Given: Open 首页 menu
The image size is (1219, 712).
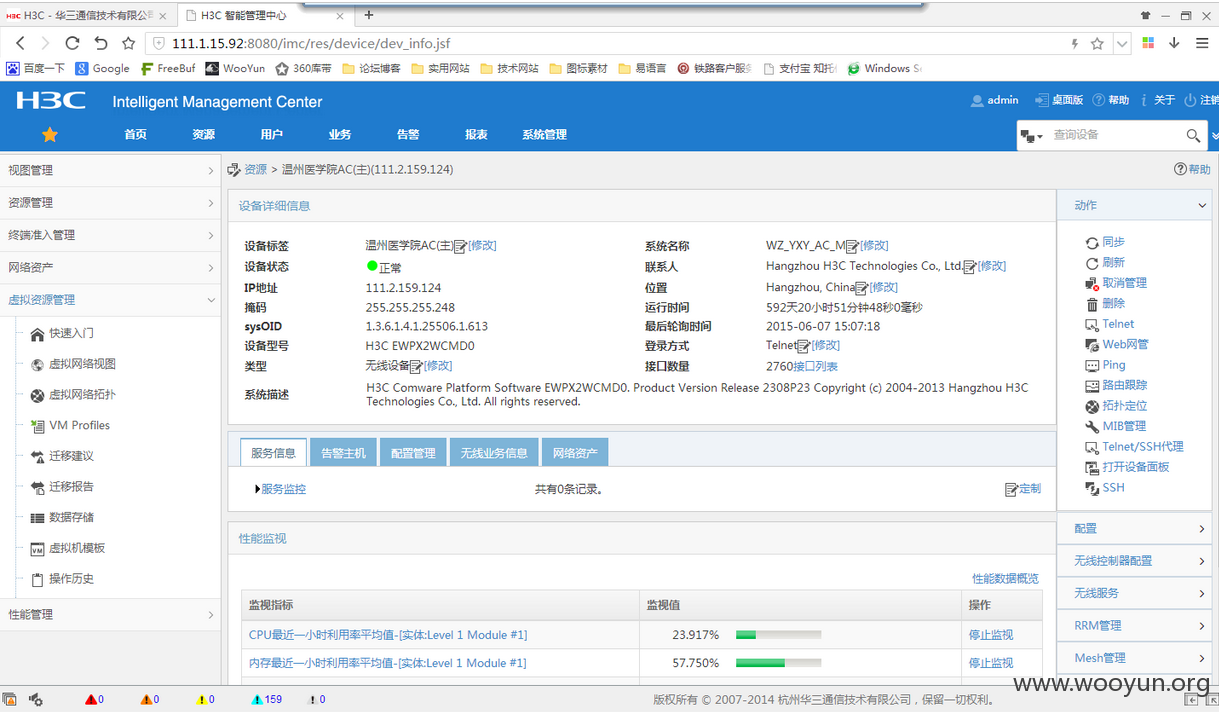Looking at the screenshot, I should [135, 134].
